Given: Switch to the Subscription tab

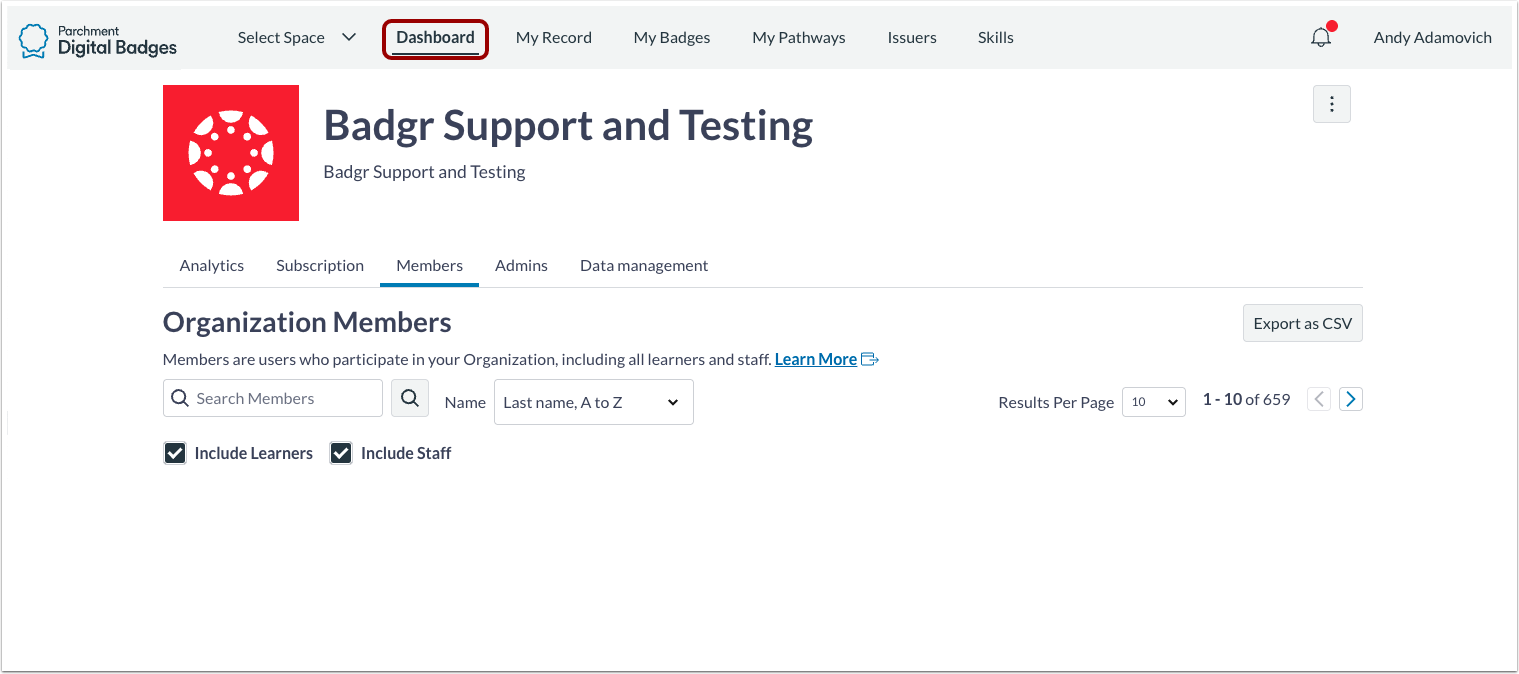Looking at the screenshot, I should tap(320, 265).
